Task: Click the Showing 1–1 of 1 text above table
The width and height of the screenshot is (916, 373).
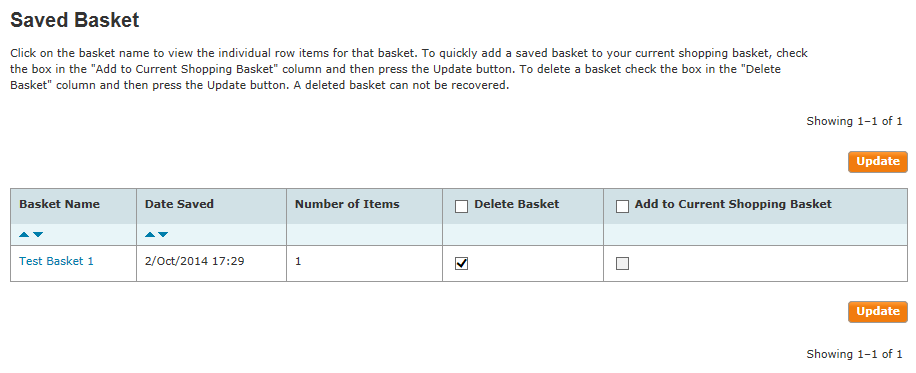Action: coord(855,122)
